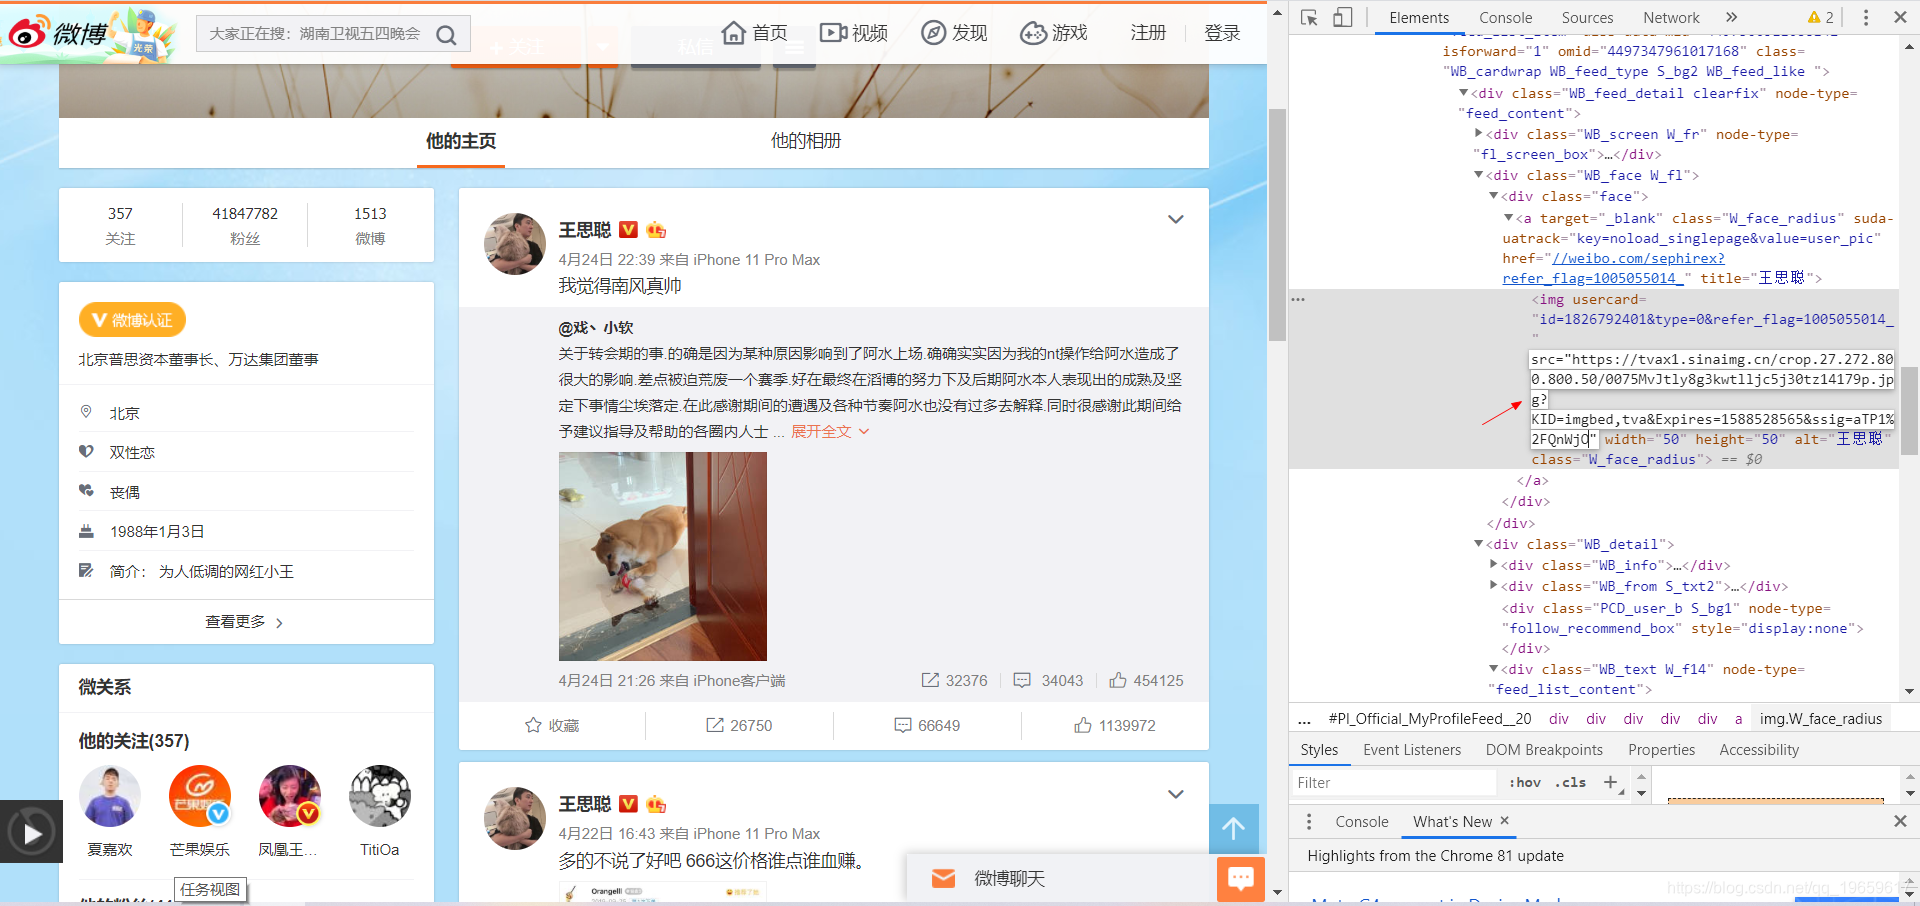The image size is (1920, 906).
Task: Open the Accessibility tab
Action: [1759, 749]
